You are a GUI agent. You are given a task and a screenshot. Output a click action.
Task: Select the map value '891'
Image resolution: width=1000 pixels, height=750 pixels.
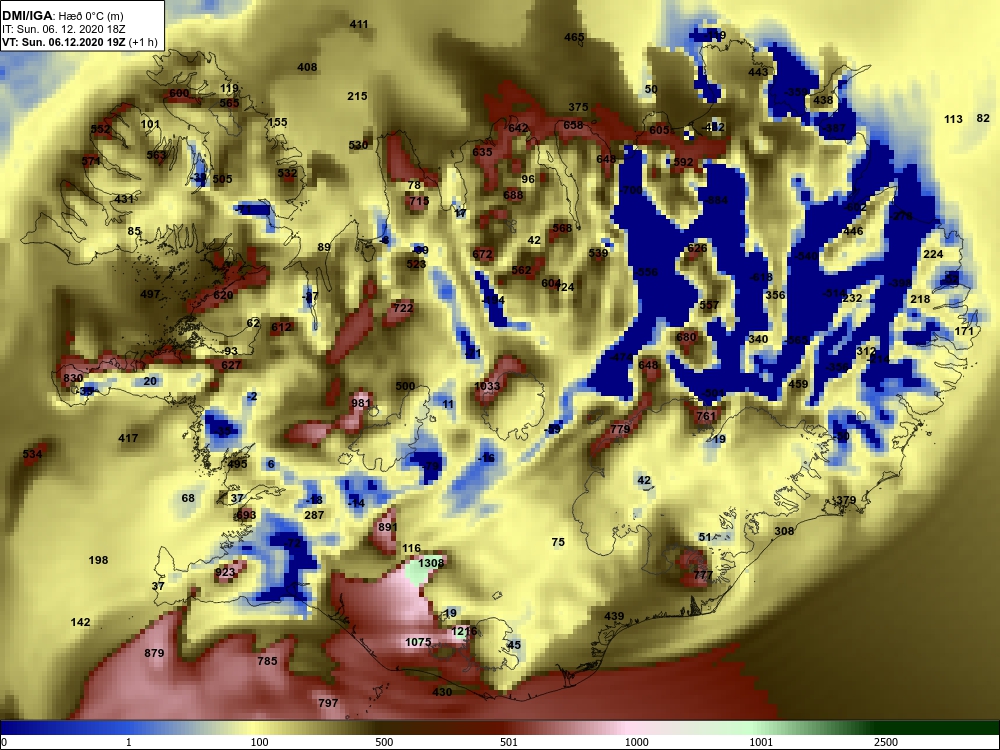[x=388, y=527]
